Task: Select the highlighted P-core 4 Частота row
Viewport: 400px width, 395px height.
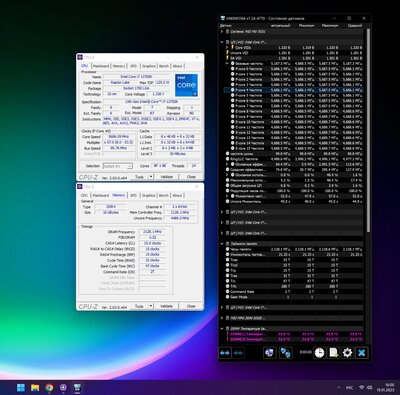Action: (x=293, y=90)
